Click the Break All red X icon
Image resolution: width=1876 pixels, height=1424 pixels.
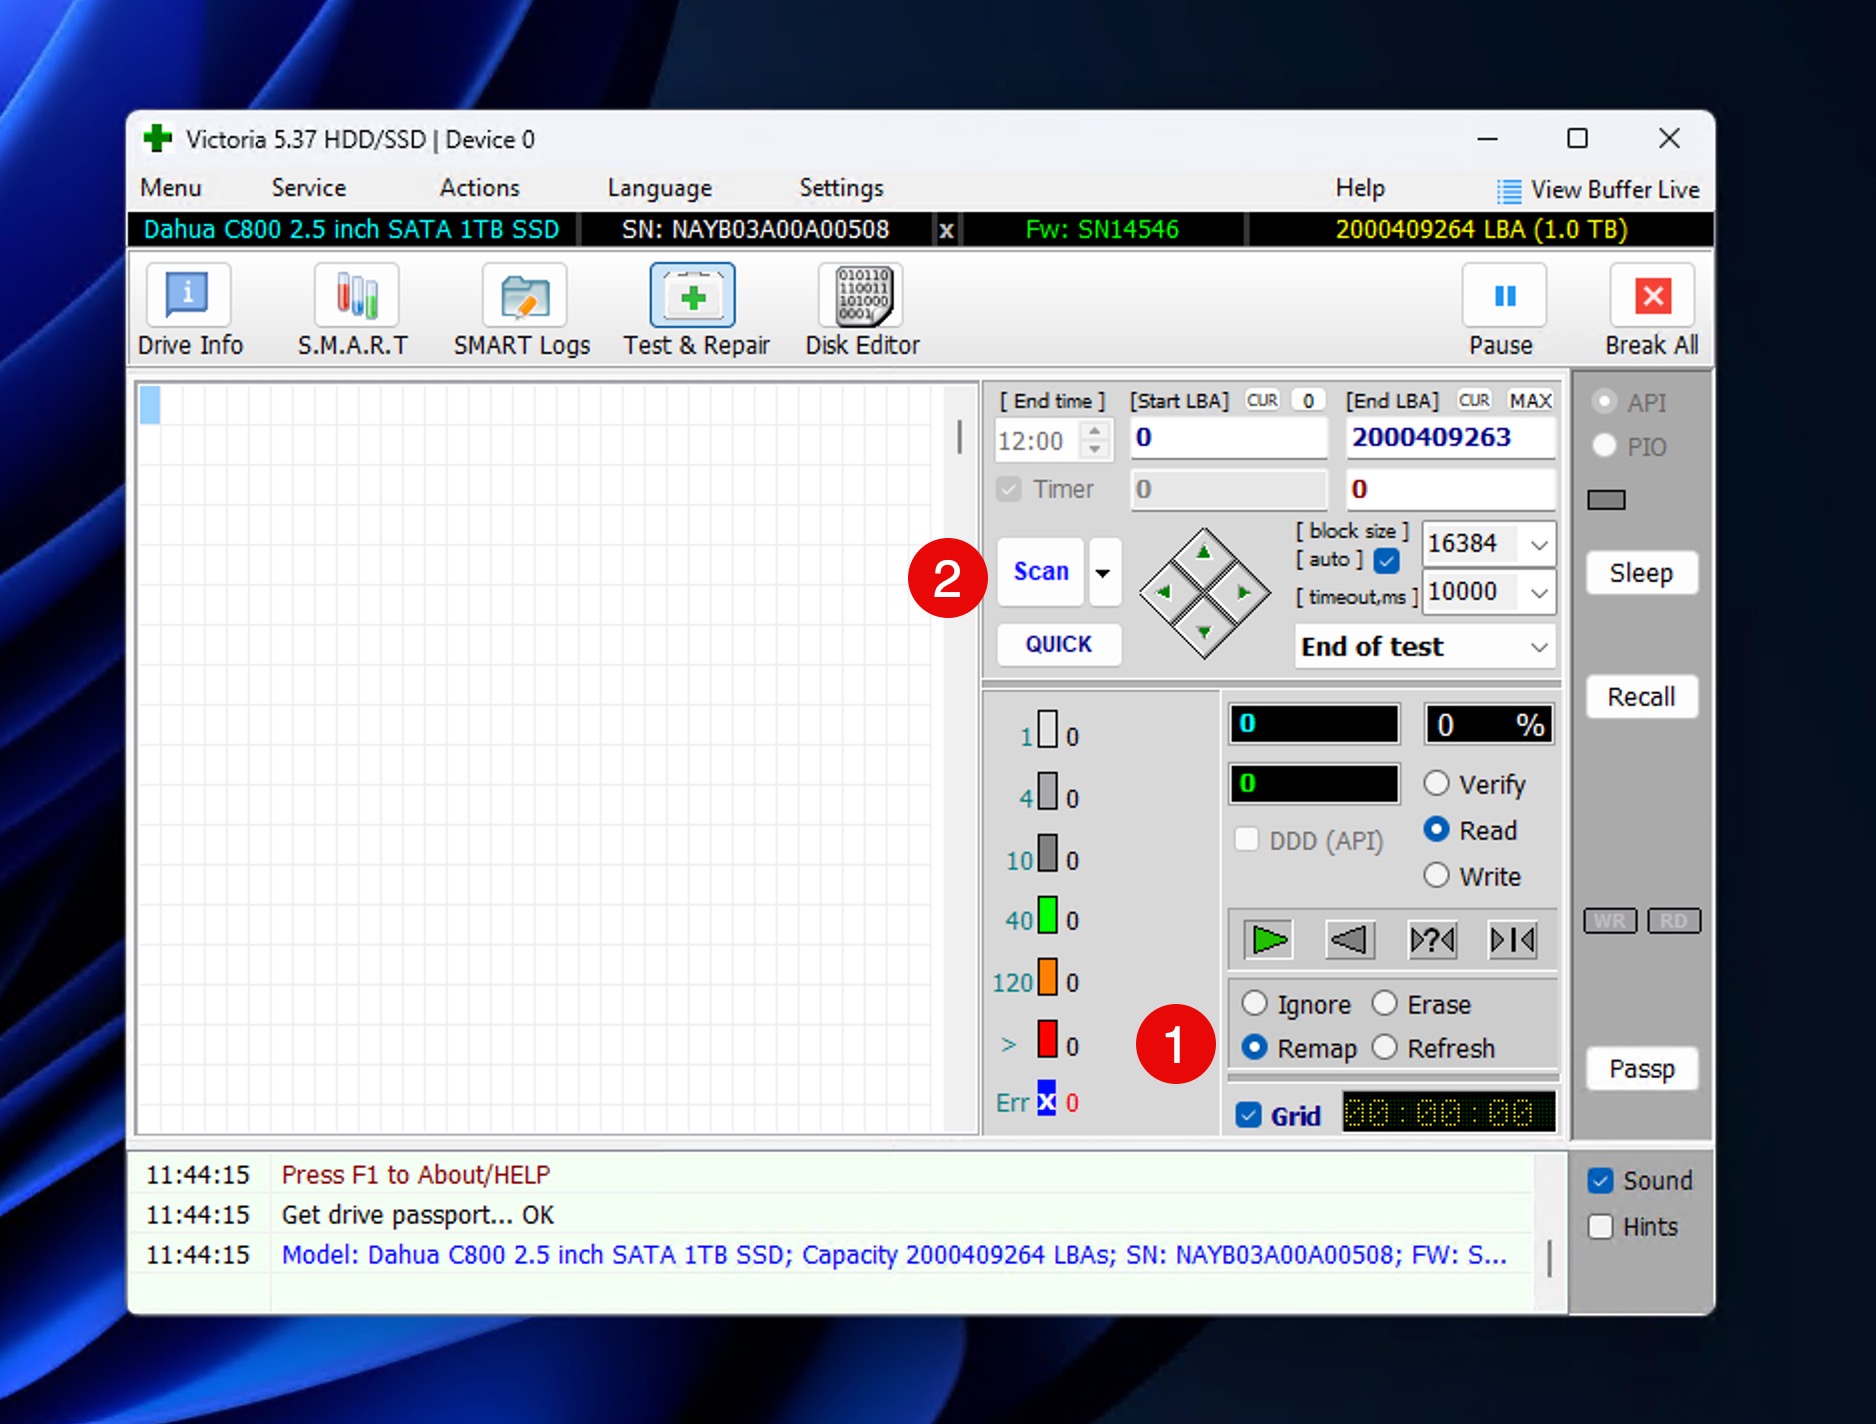[1652, 296]
